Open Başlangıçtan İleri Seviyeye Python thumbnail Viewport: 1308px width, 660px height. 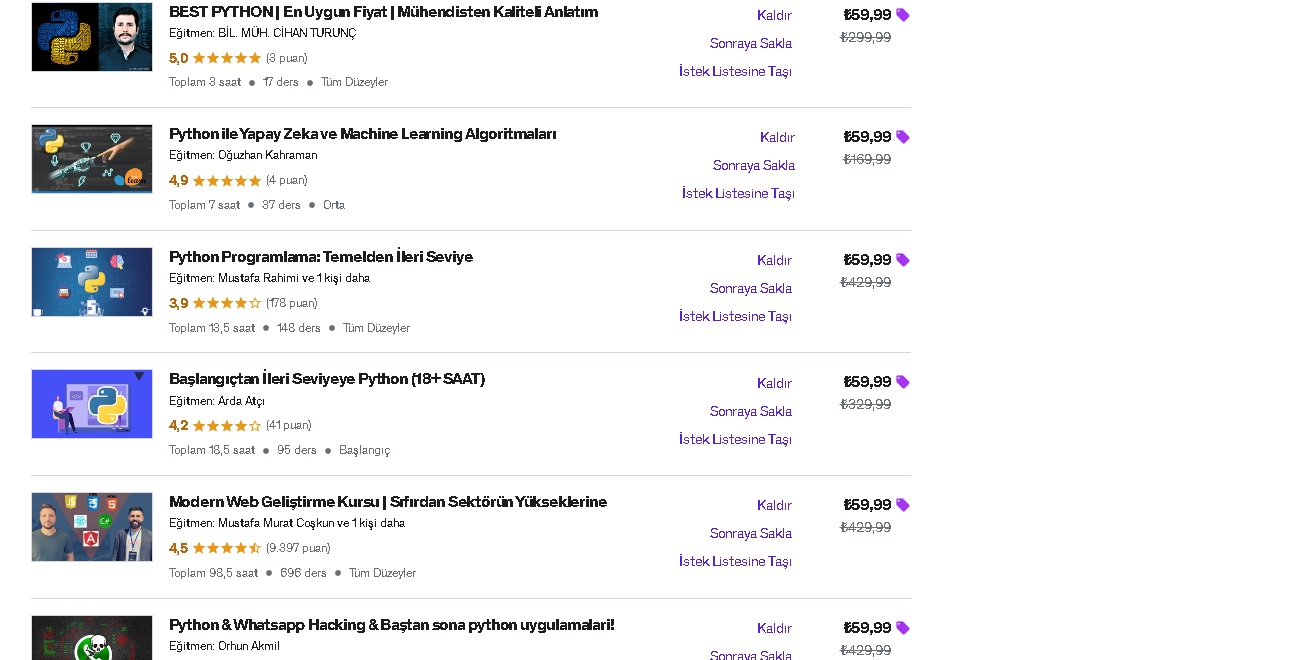pos(92,404)
